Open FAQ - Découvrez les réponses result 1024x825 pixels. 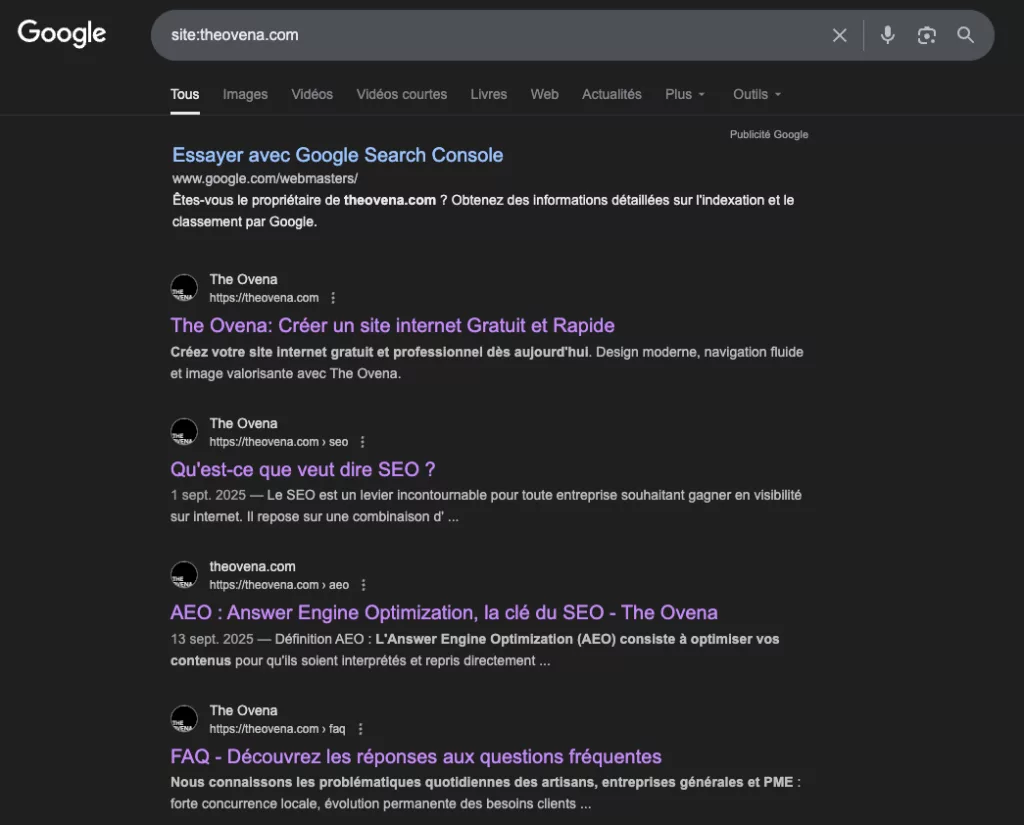416,756
